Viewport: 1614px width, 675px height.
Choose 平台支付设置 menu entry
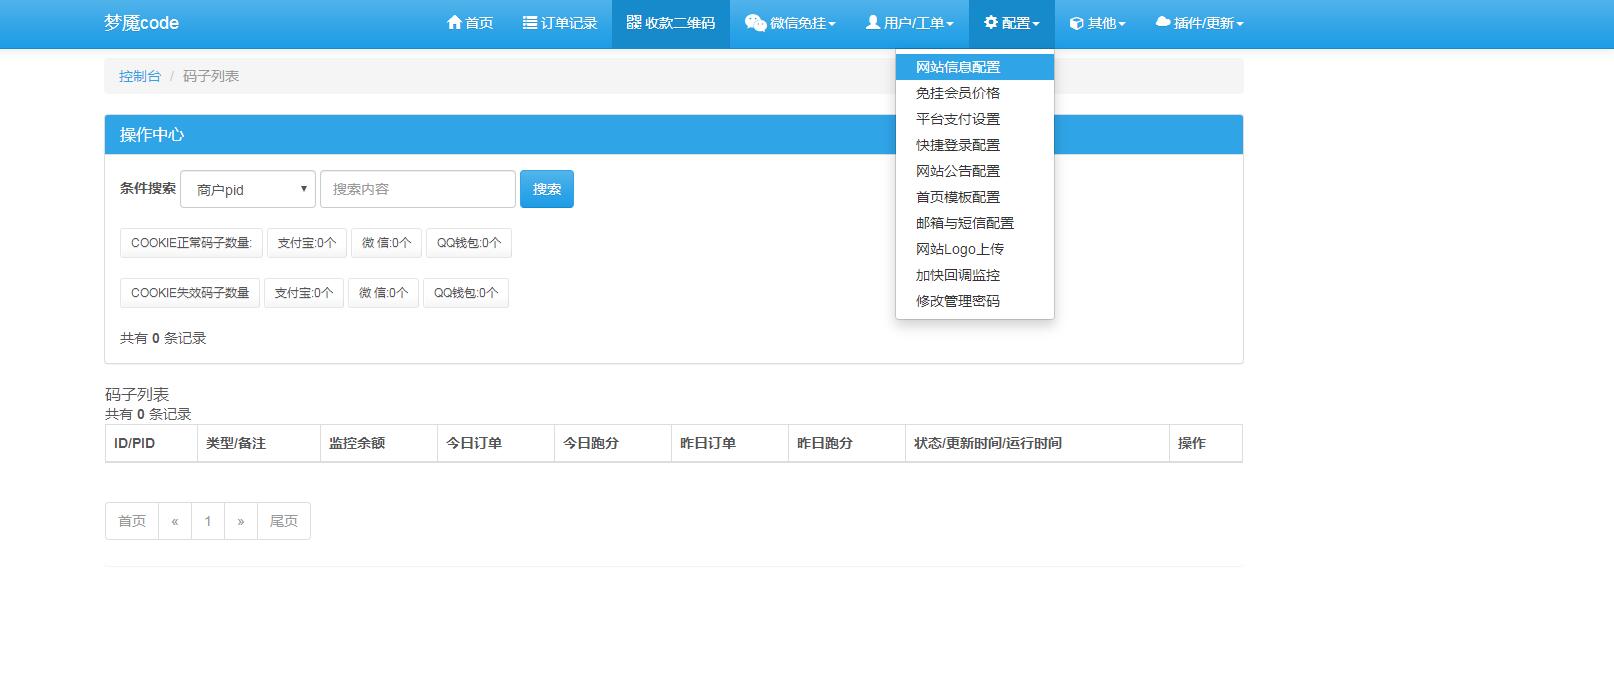[x=958, y=119]
